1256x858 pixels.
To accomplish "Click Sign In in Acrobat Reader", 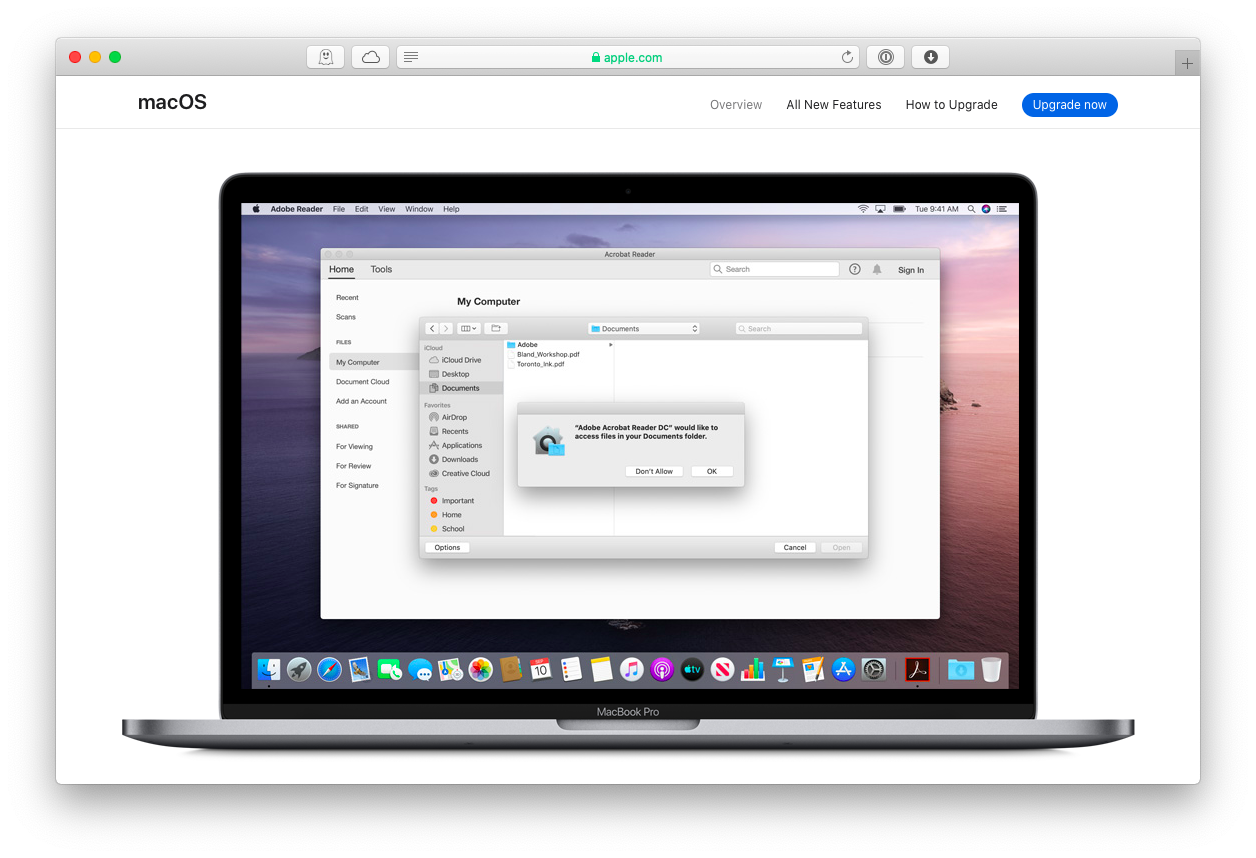I will (x=911, y=270).
